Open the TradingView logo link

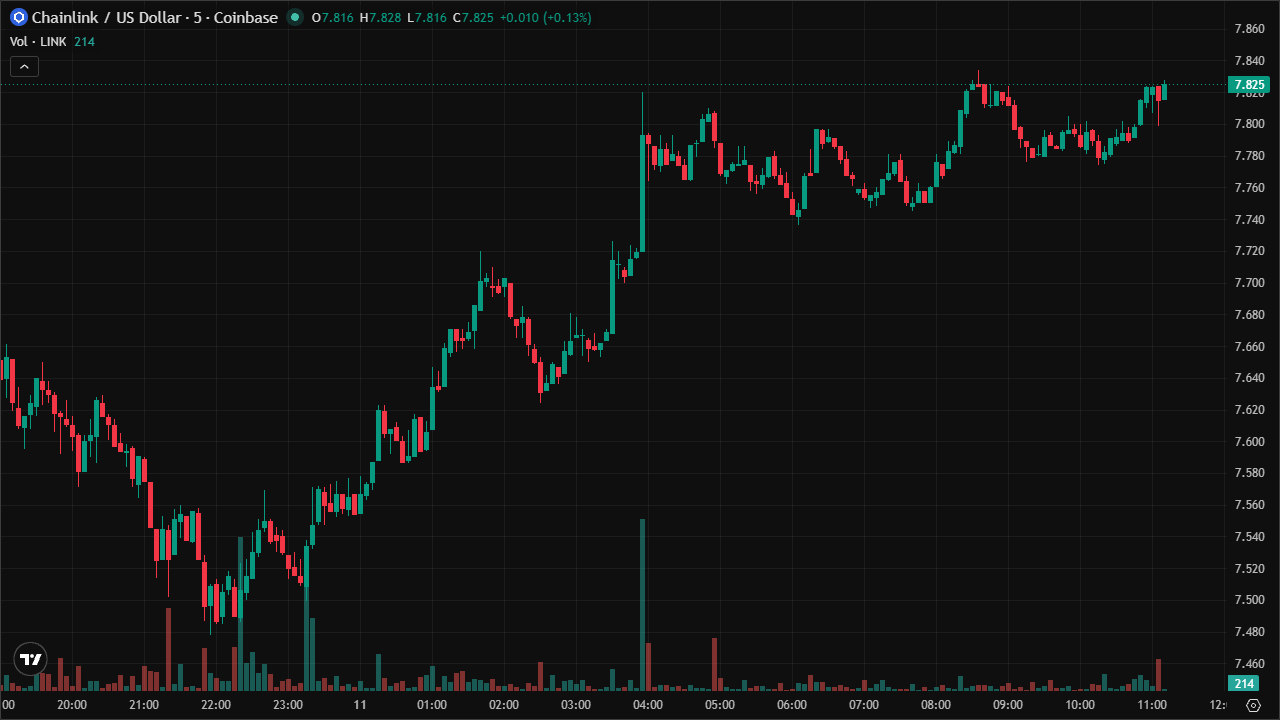[31, 659]
